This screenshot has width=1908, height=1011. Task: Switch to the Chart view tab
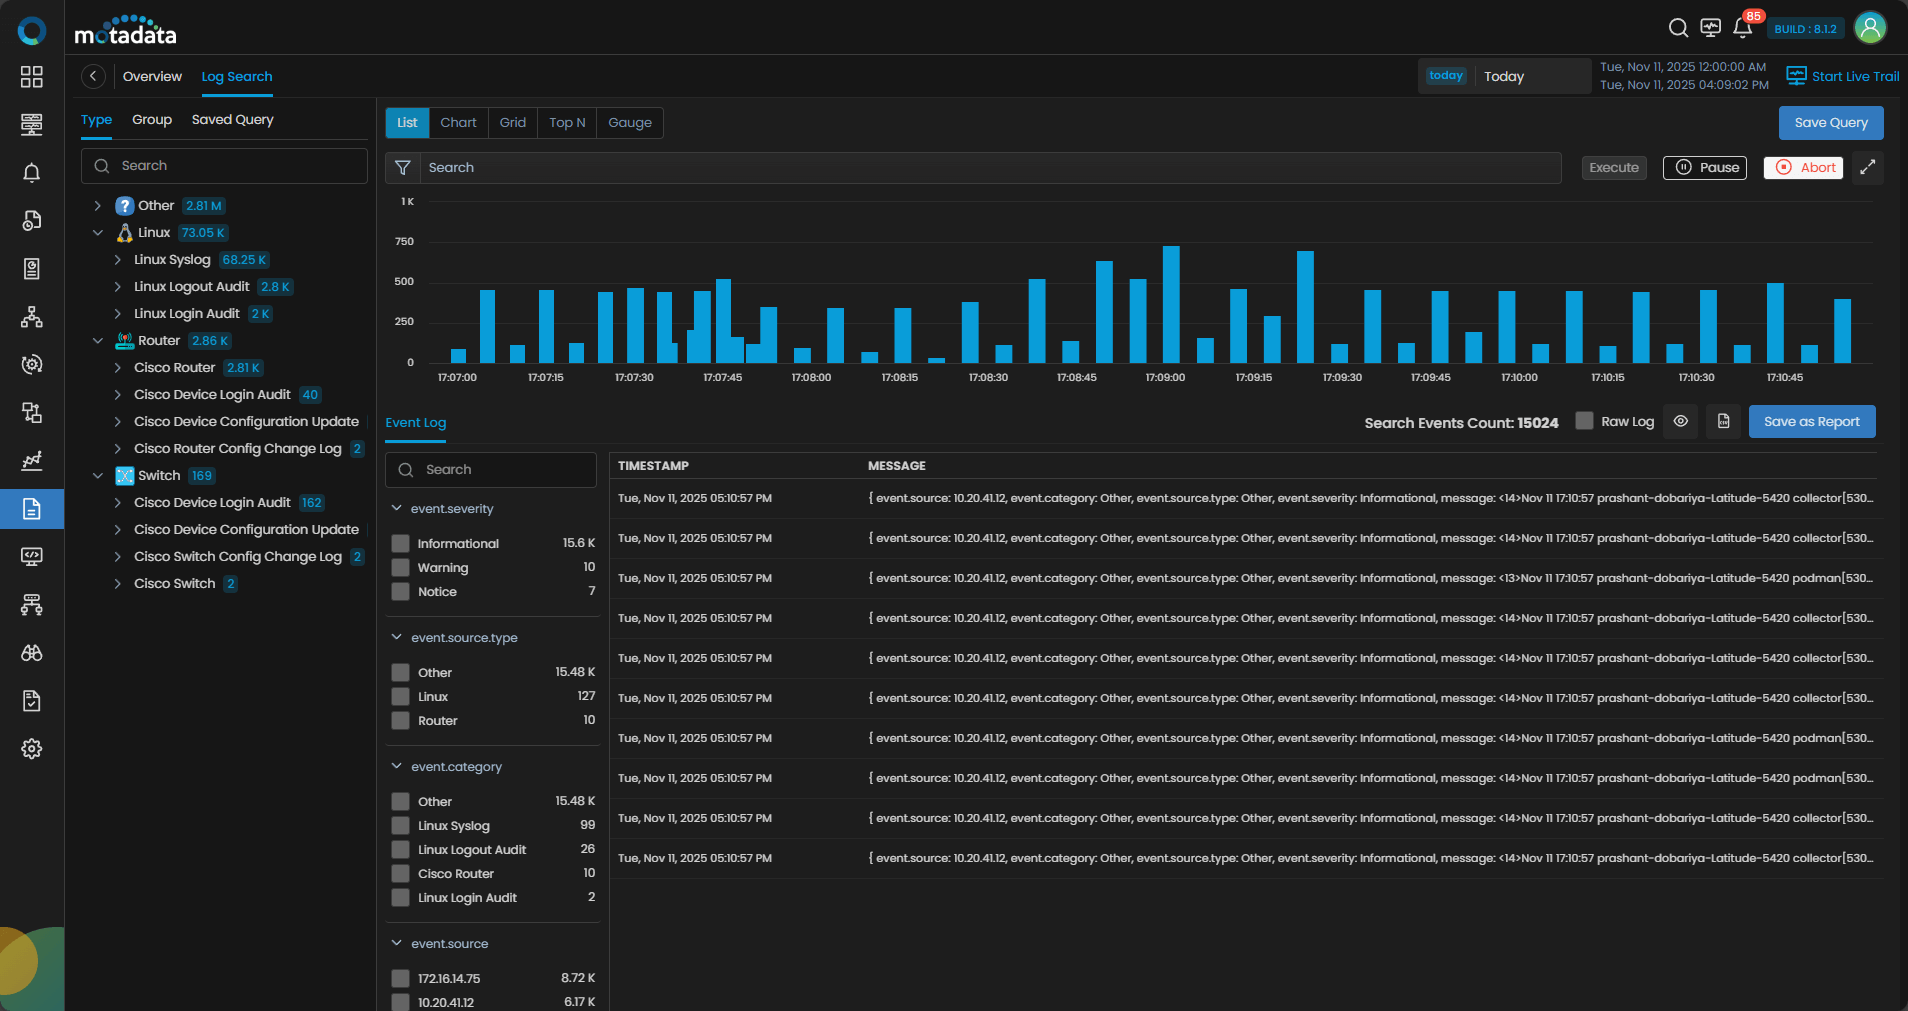tap(458, 123)
